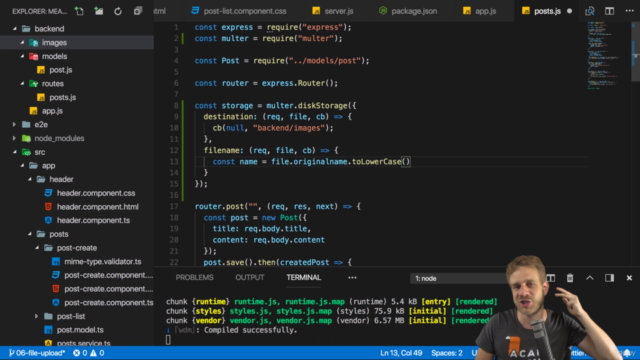640x360 pixels.
Task: Click the code minimap preview
Action: pos(604,55)
